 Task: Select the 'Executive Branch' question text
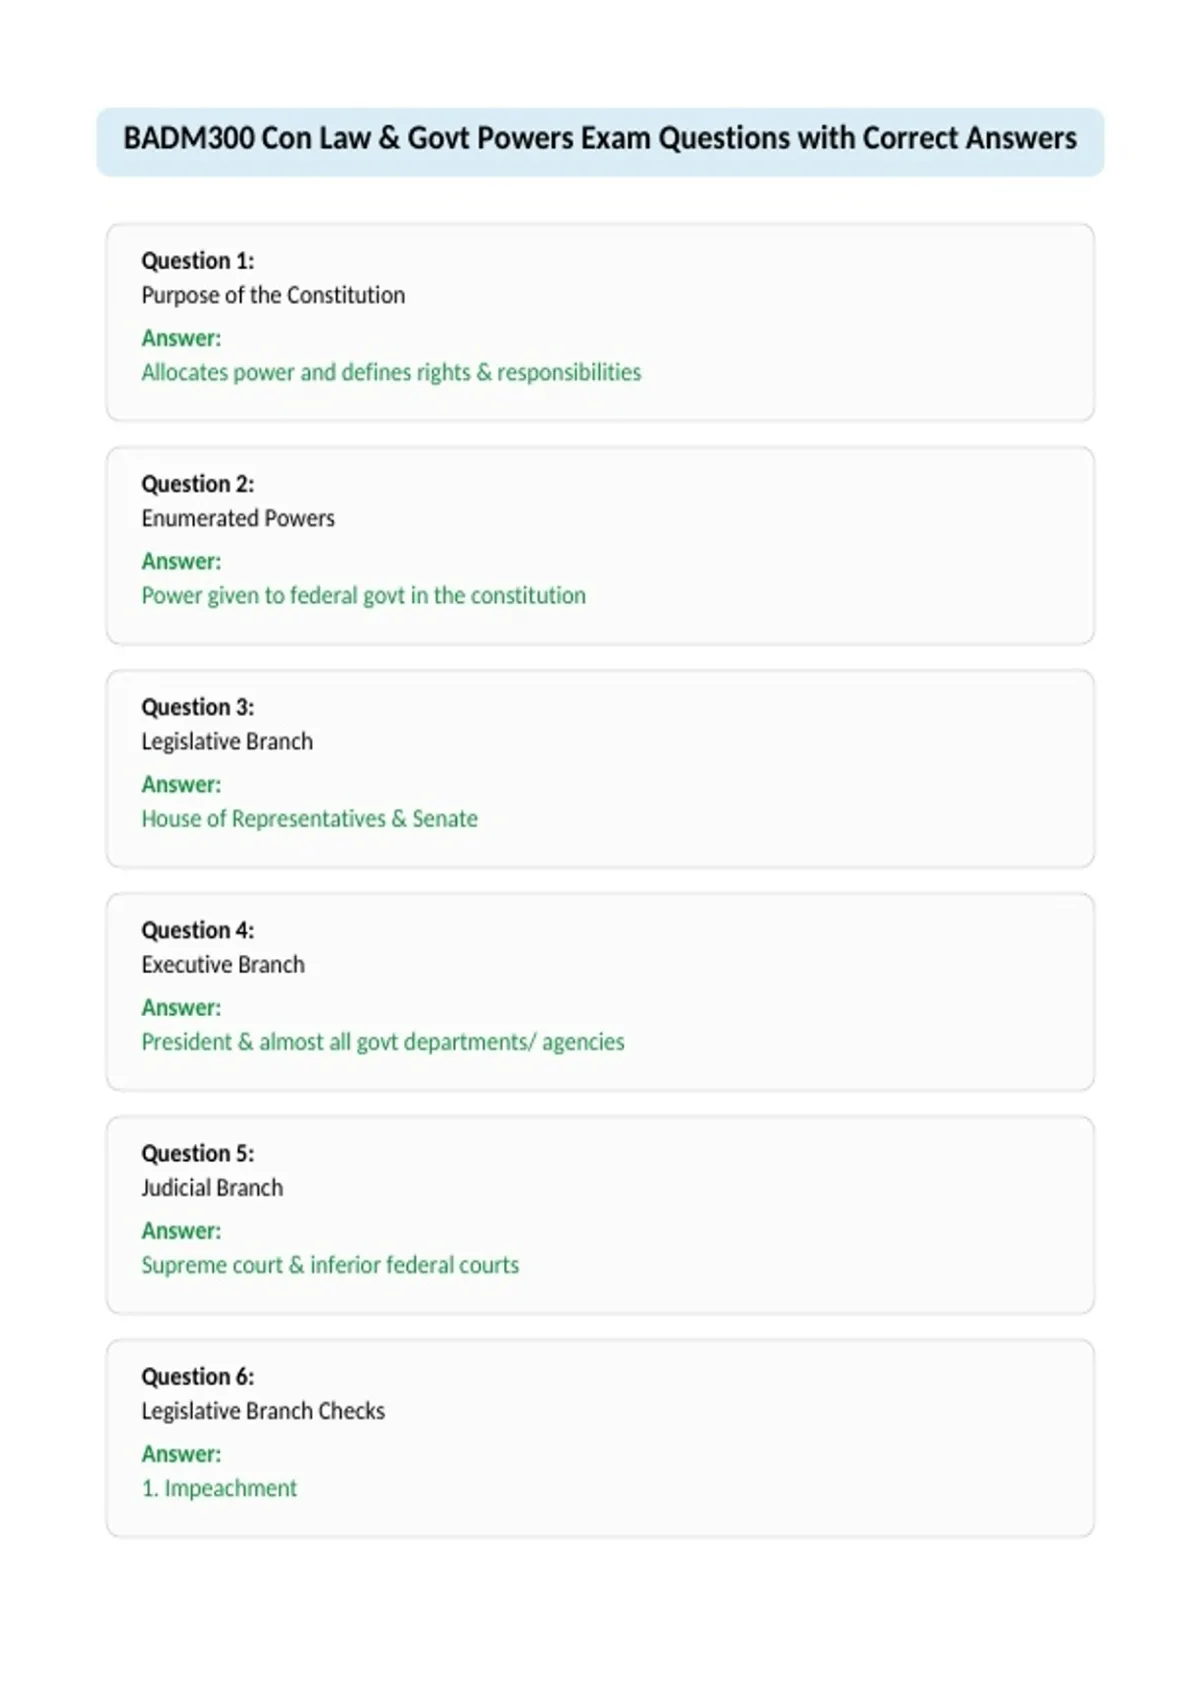click(x=223, y=965)
